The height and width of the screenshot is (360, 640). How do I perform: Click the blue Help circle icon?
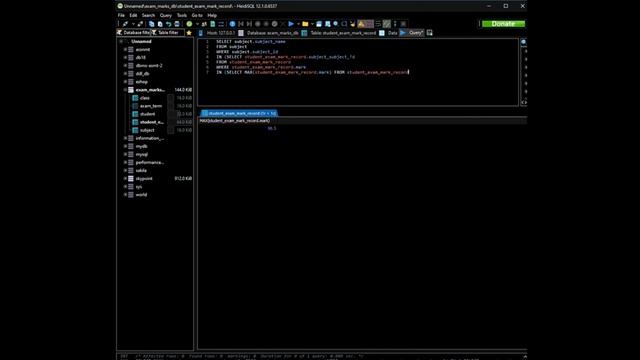(x=232, y=24)
